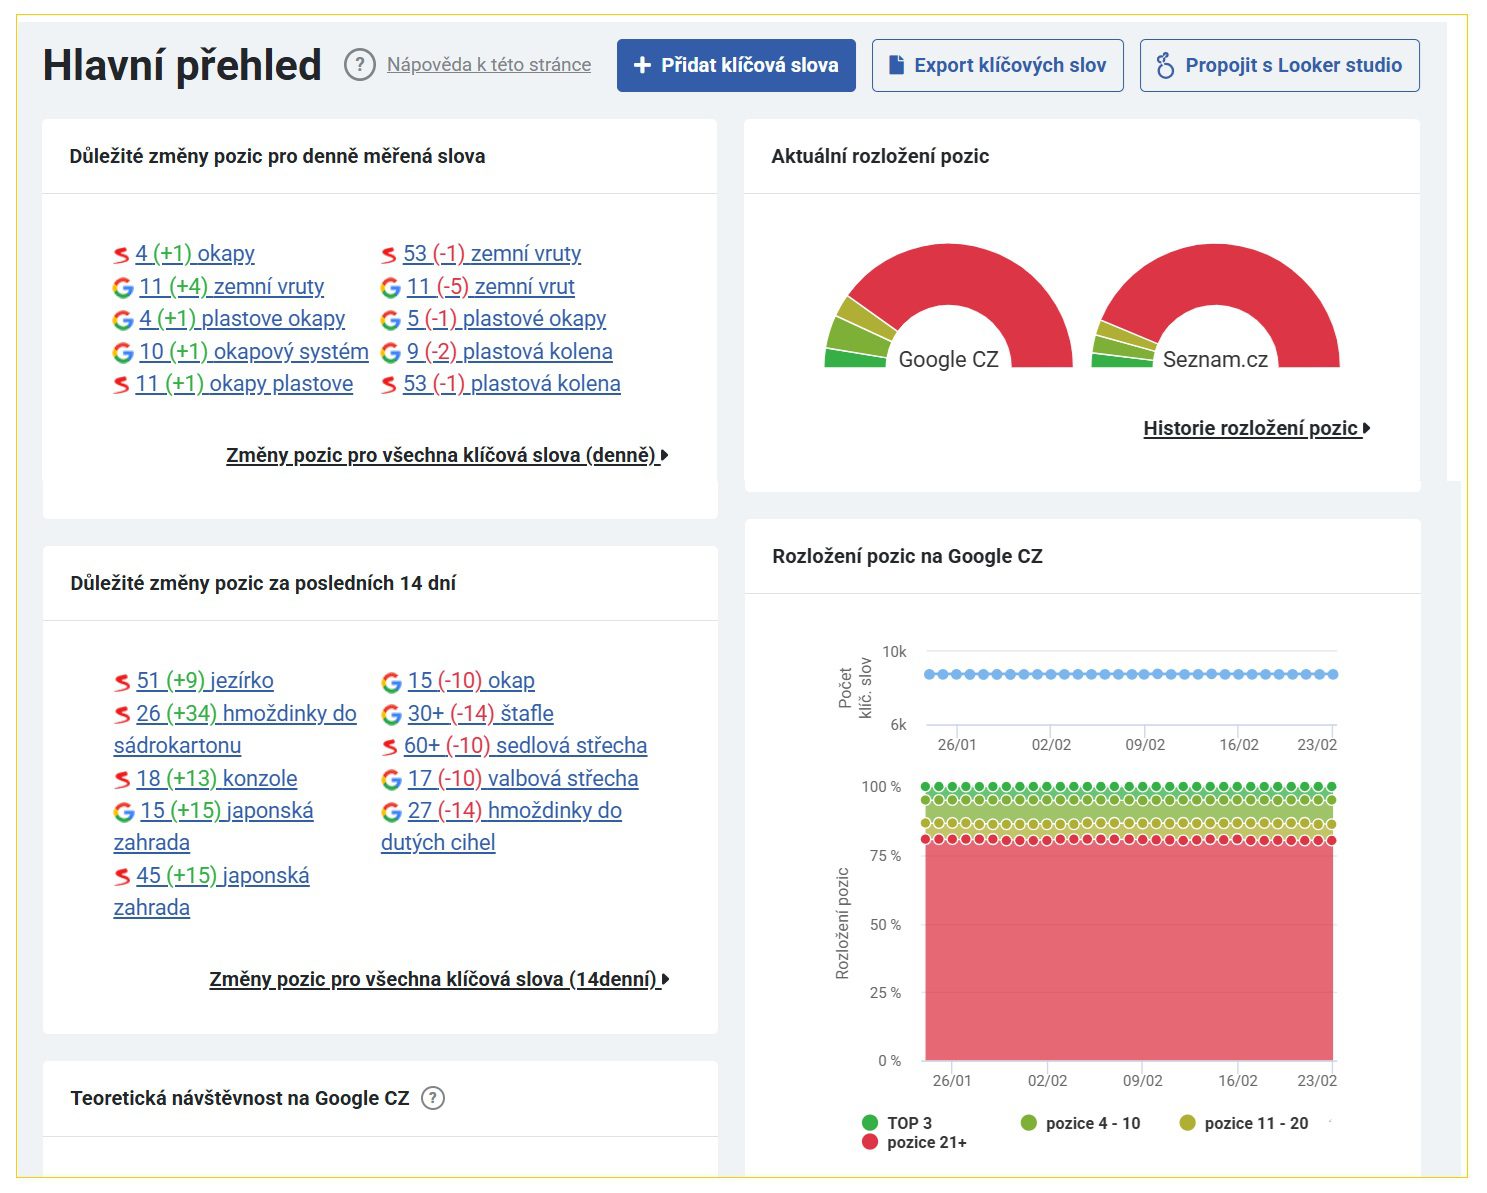This screenshot has height=1193, width=1487.
Task: Open the '26 (+34) hmoždinky do sádrokartonu' keyword
Action: tap(246, 714)
